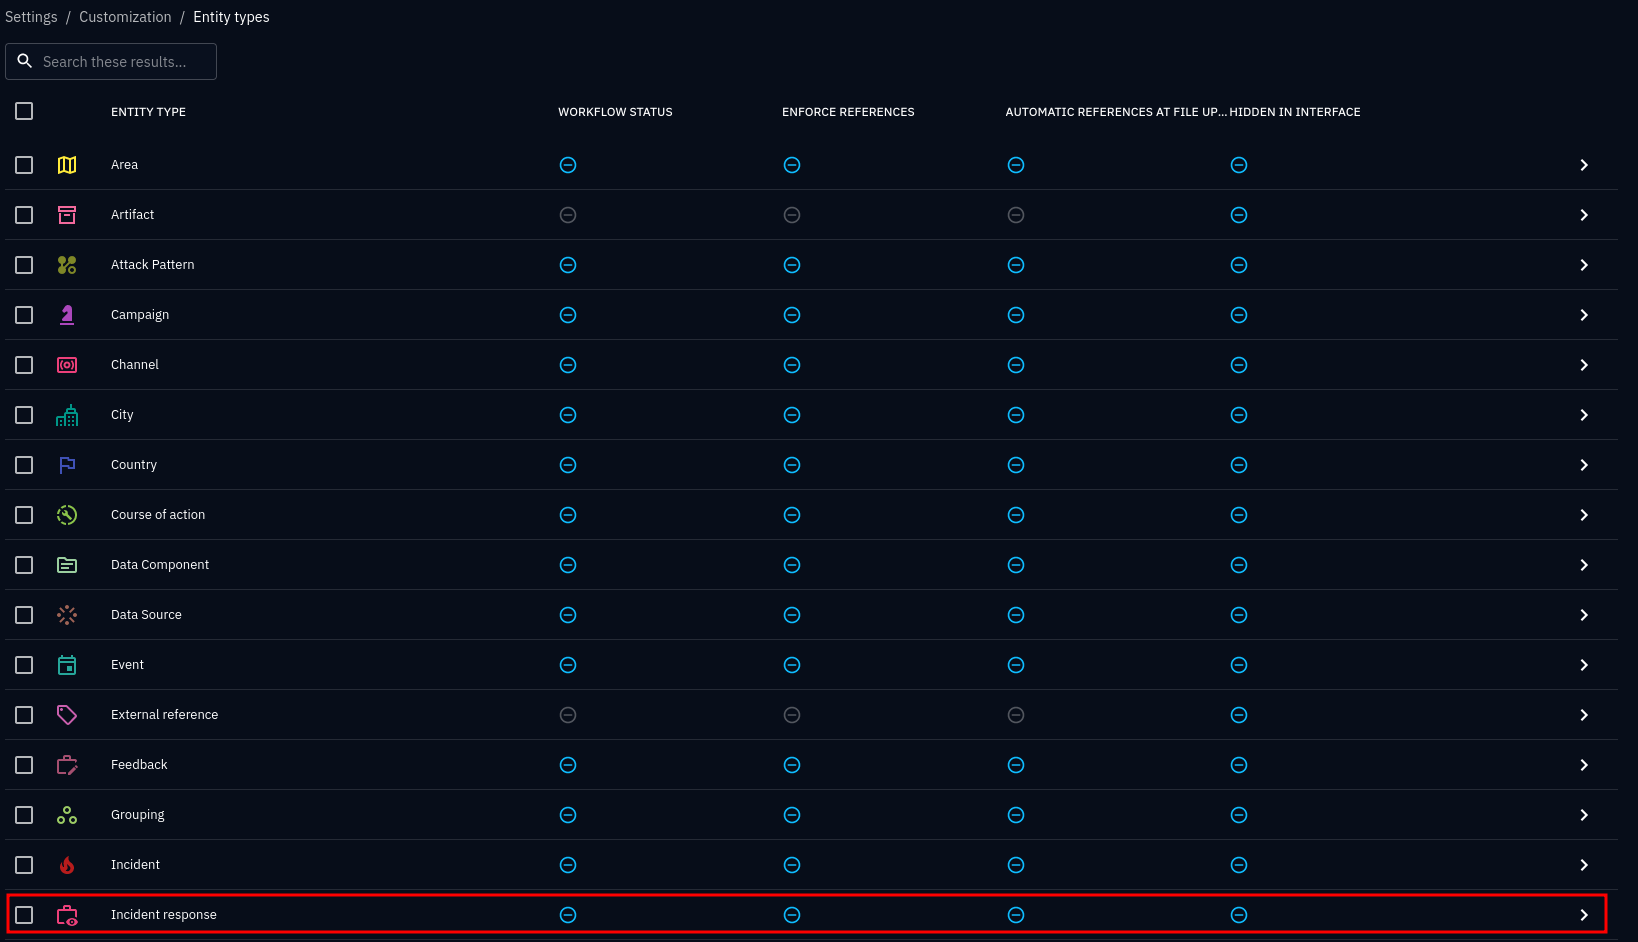1638x942 pixels.
Task: Open the Grouping entity type row
Action: pos(811,815)
